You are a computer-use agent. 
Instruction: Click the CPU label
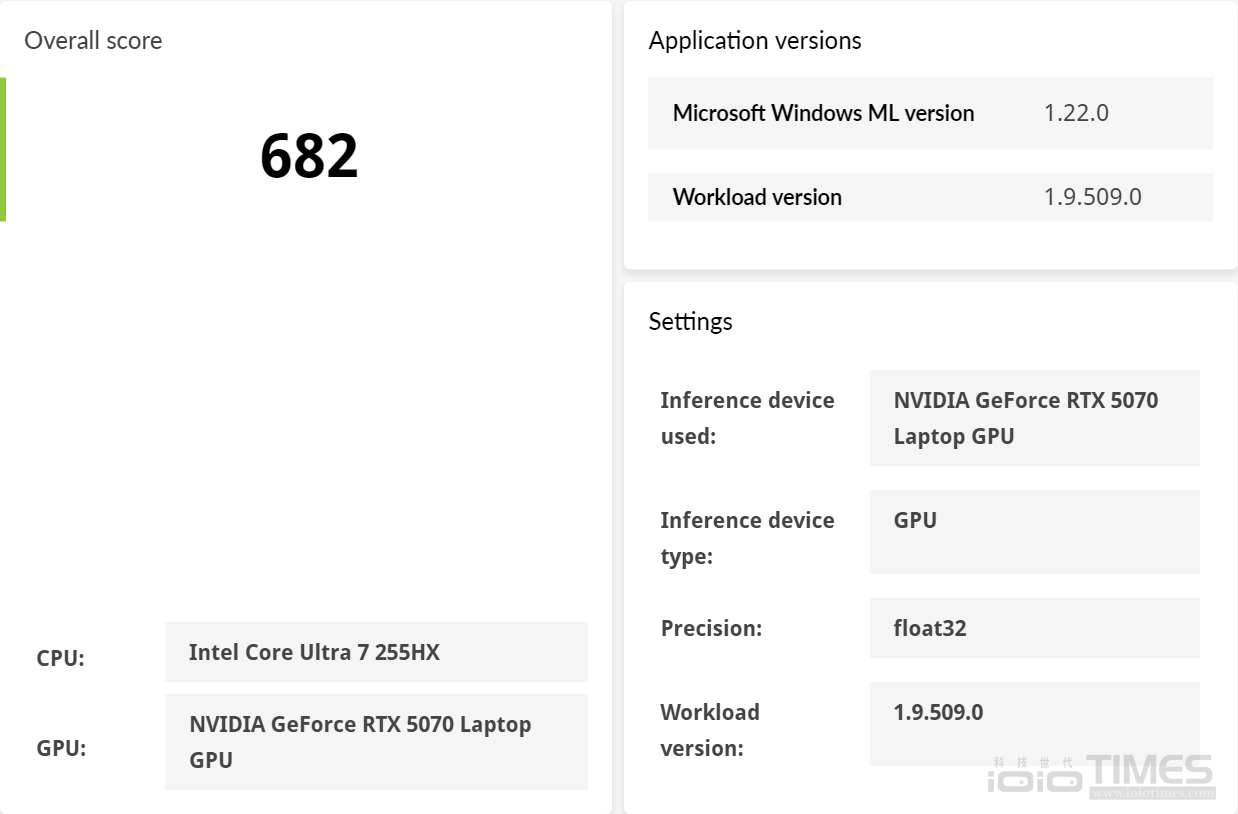(61, 658)
